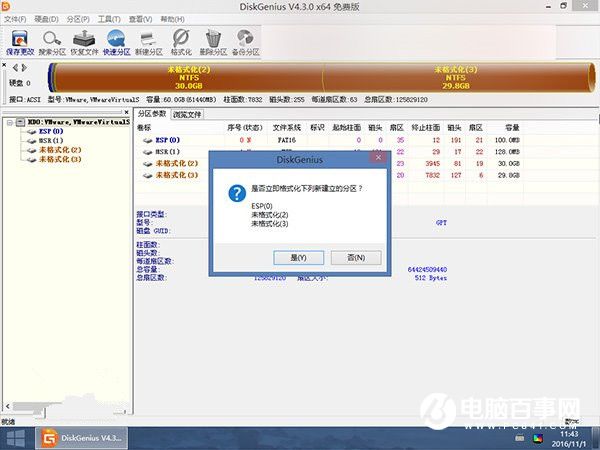The width and height of the screenshot is (600, 450).
Task: Open the 分区(P) menu
Action: point(78,19)
